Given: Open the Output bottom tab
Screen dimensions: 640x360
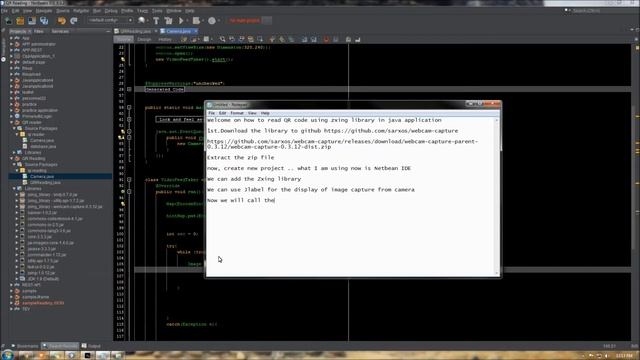Looking at the screenshot, I should pyautogui.click(x=91, y=346).
